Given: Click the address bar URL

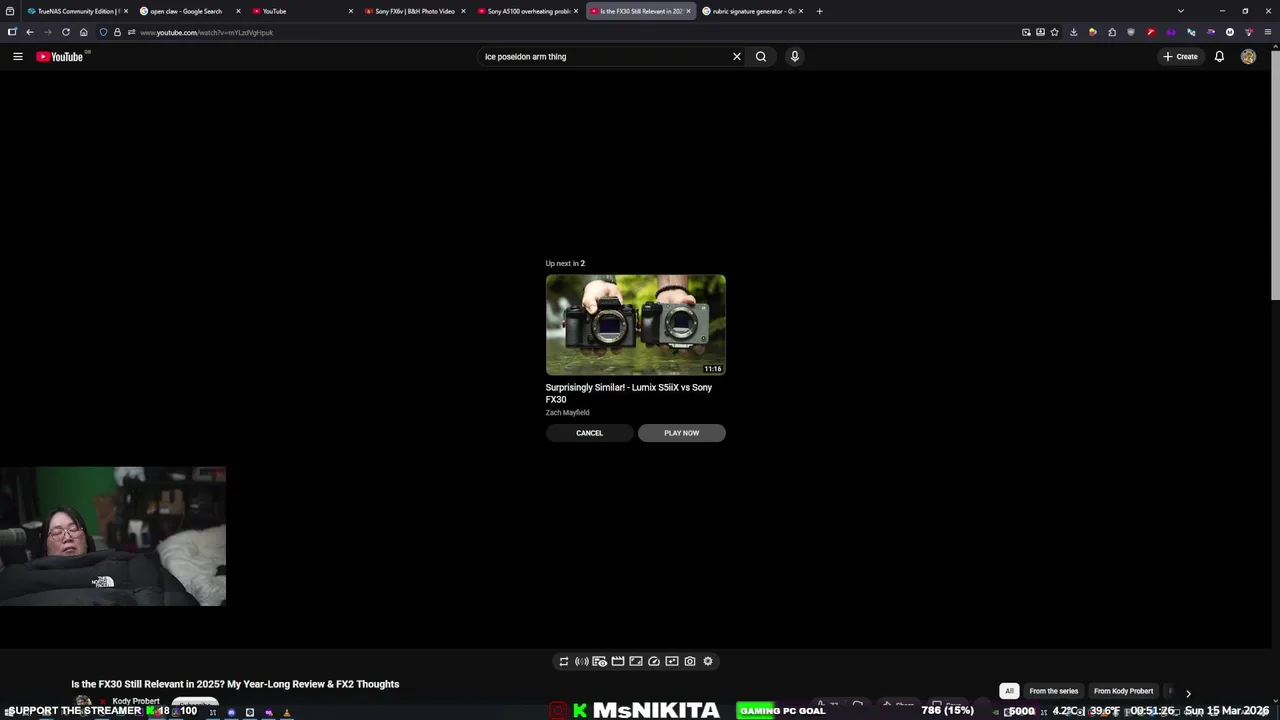Looking at the screenshot, I should pos(207,33).
